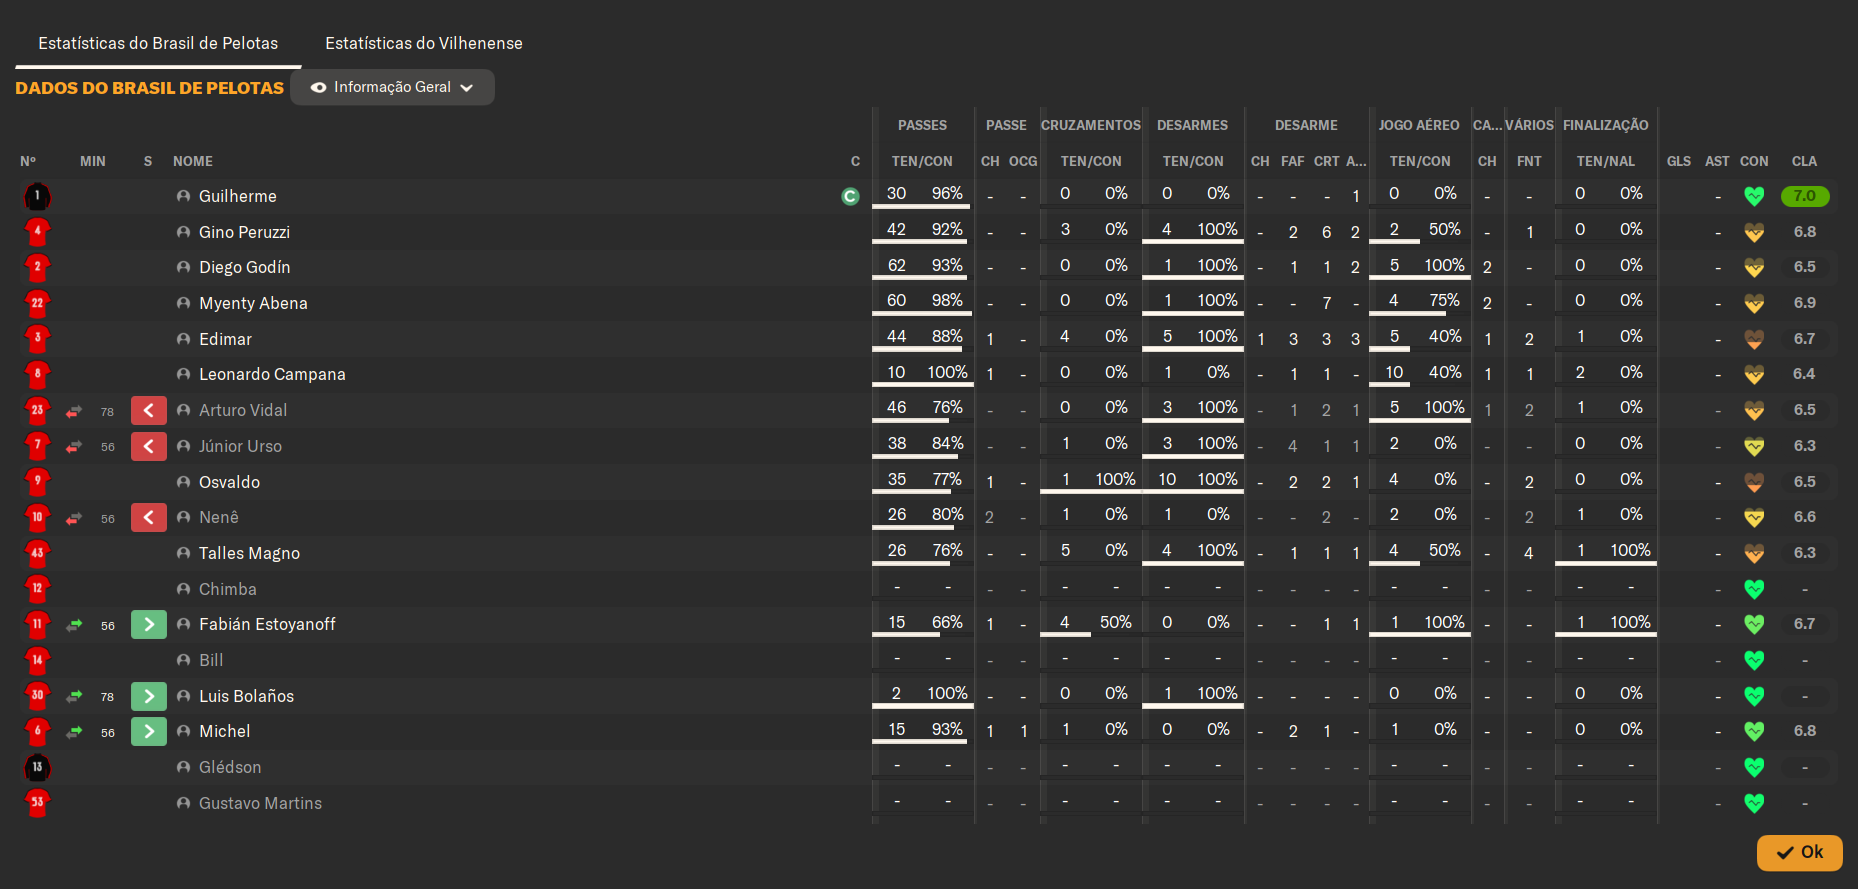The image size is (1858, 889).
Task: Select the Gustavo Martins player name
Action: pyautogui.click(x=260, y=803)
